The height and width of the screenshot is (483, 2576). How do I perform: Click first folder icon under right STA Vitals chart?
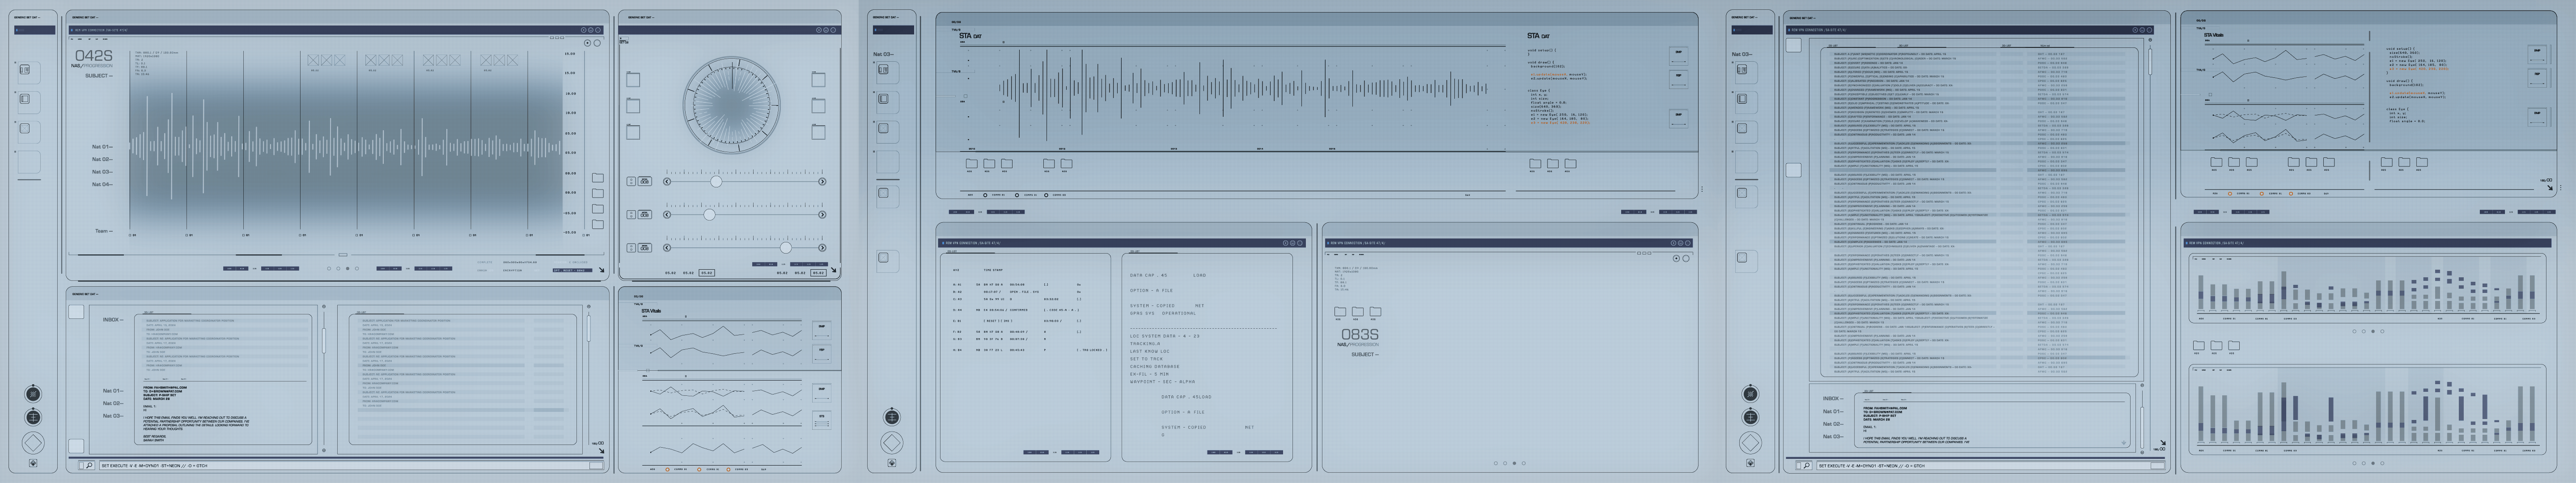[x=2216, y=161]
